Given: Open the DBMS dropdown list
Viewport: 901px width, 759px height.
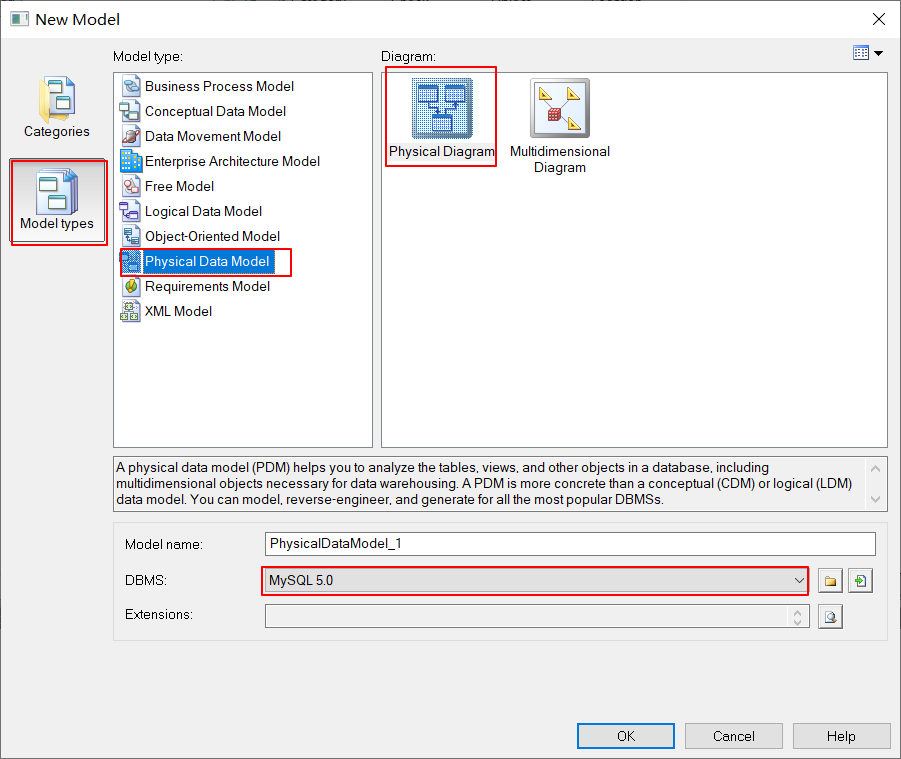Looking at the screenshot, I should [x=797, y=580].
